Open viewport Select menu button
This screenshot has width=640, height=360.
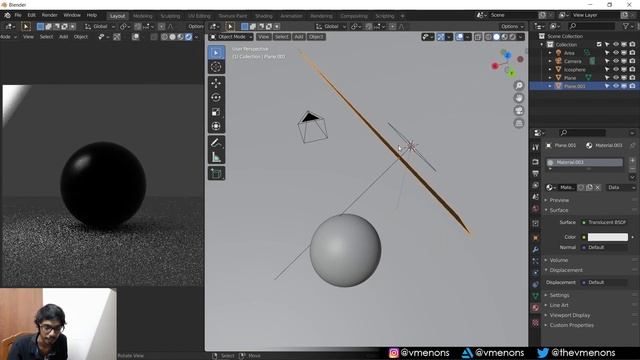tap(281, 37)
